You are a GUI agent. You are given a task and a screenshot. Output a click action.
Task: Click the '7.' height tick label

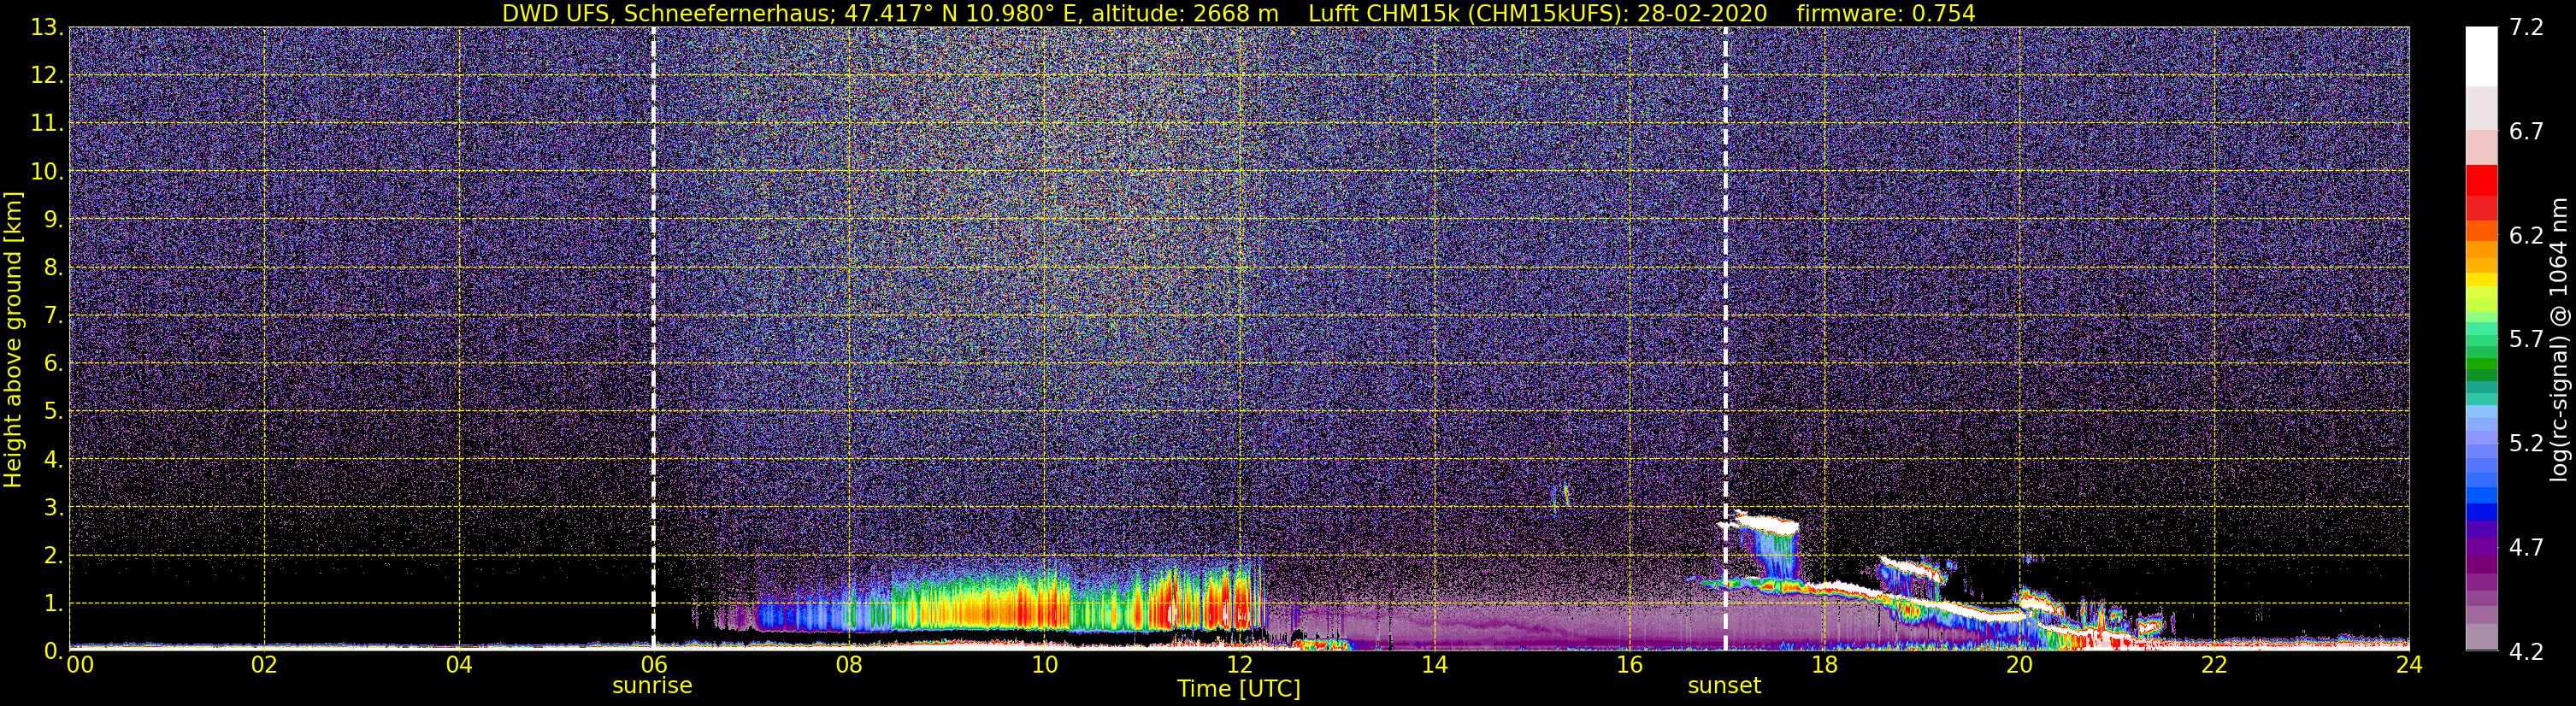pos(53,315)
